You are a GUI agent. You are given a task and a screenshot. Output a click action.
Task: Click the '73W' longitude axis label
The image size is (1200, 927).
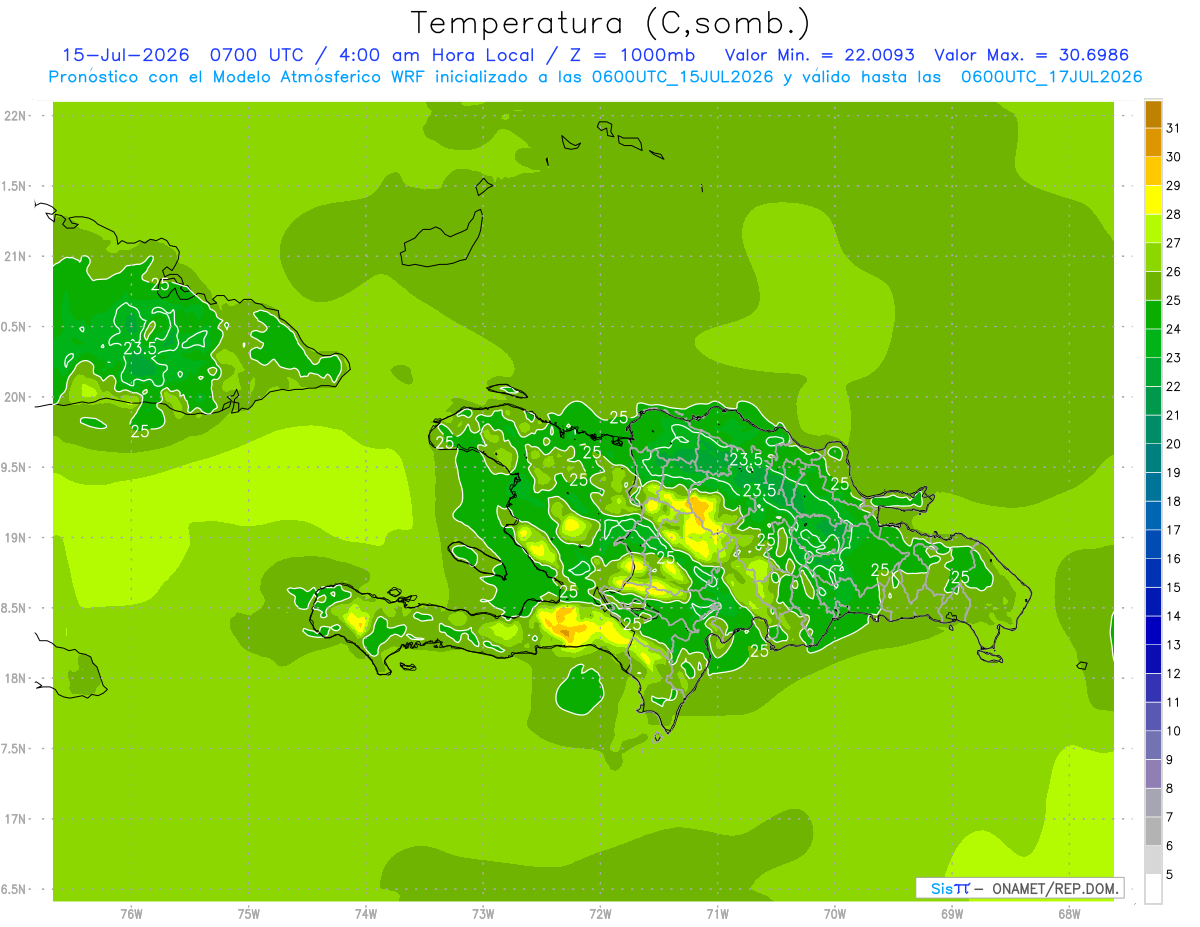tap(483, 914)
